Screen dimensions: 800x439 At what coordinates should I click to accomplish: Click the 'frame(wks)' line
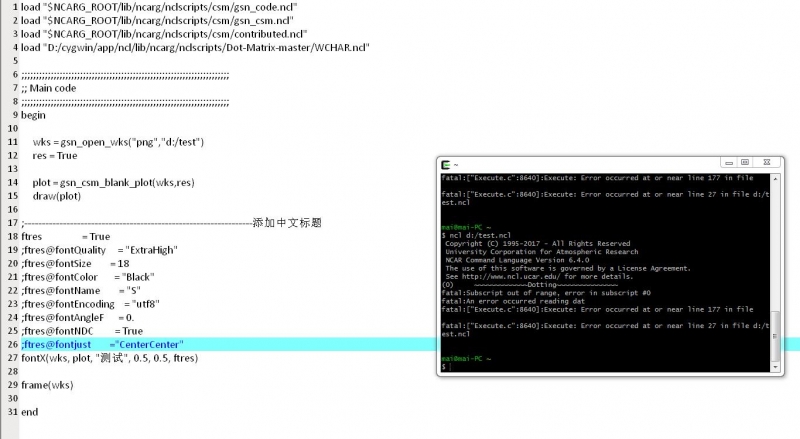tap(48, 385)
